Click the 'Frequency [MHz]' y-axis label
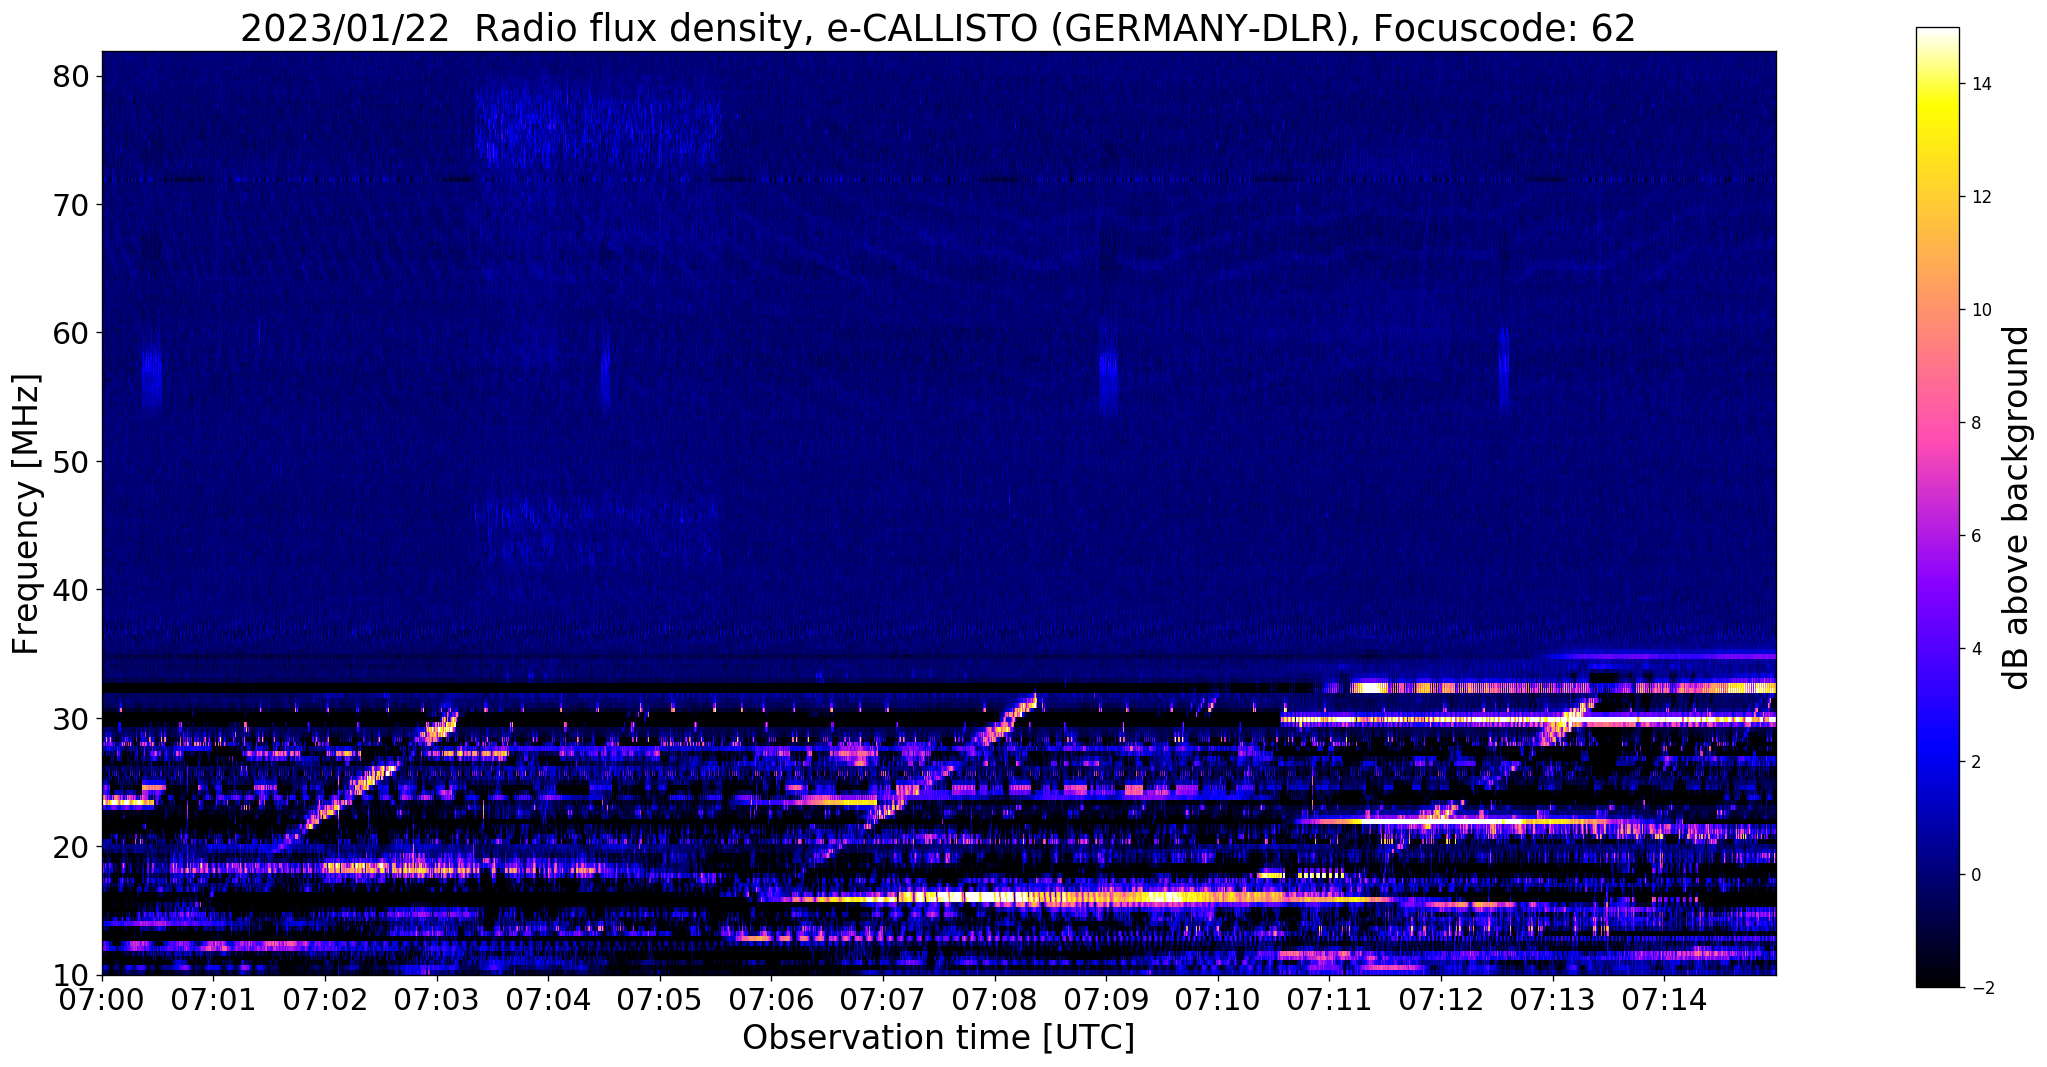2047x1067 pixels. [27, 514]
